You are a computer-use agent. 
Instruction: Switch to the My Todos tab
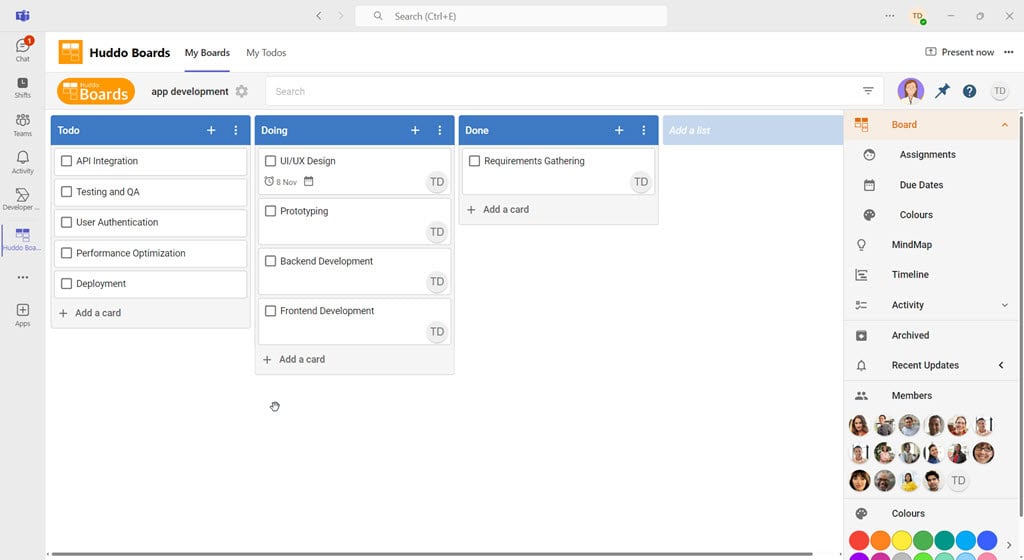[x=266, y=53]
